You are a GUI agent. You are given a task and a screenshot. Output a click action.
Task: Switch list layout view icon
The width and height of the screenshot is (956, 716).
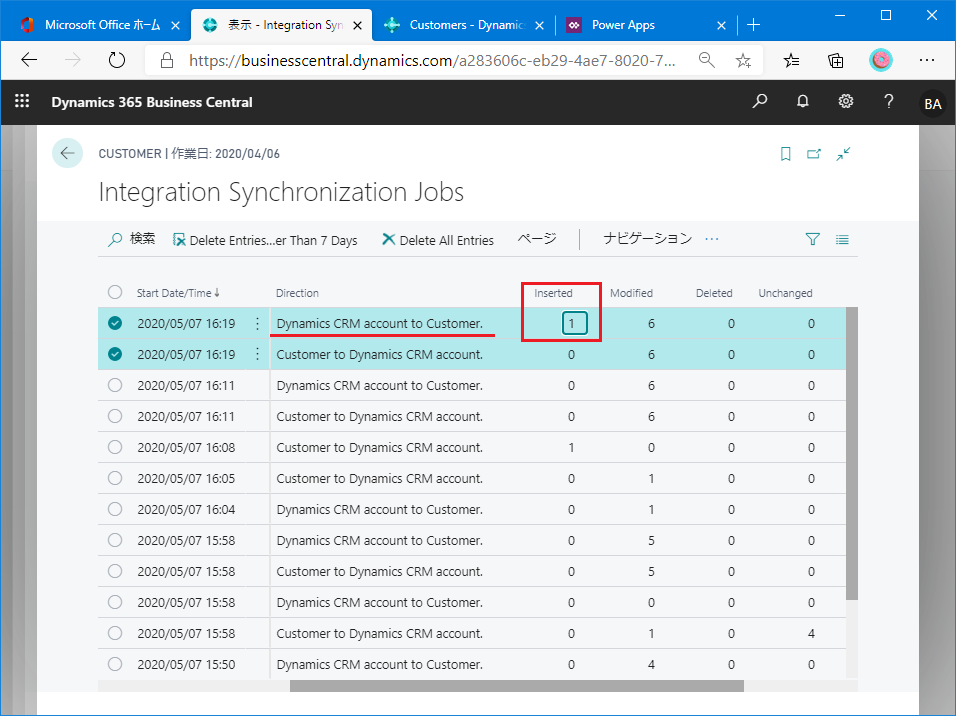(x=842, y=240)
